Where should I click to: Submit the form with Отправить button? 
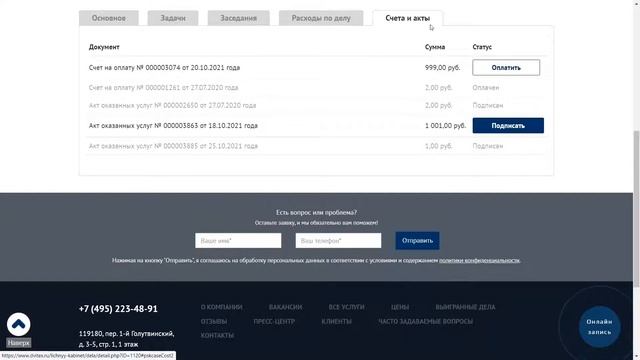(417, 240)
